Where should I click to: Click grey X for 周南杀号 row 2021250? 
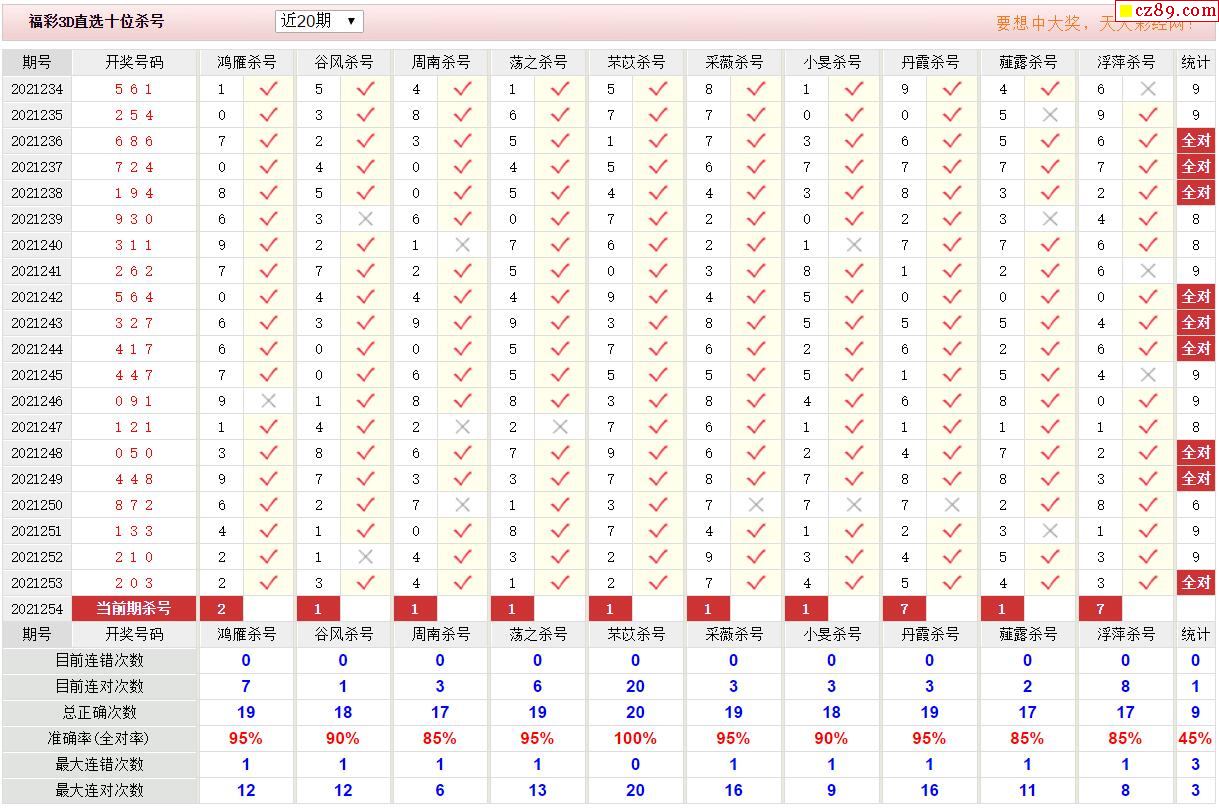pyautogui.click(x=462, y=505)
